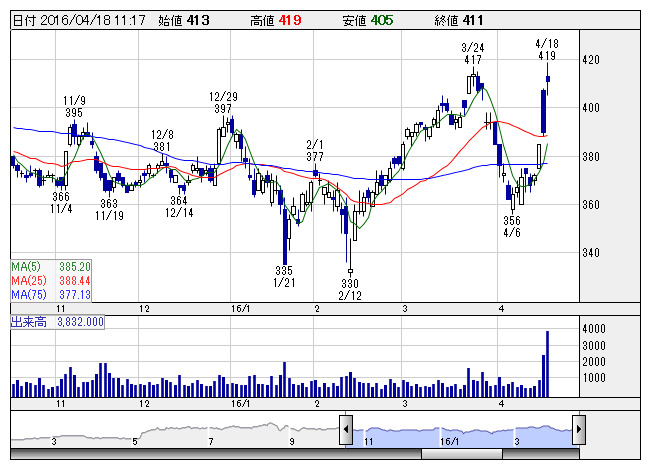Click the 2/12 low label showing 330

coord(350,289)
